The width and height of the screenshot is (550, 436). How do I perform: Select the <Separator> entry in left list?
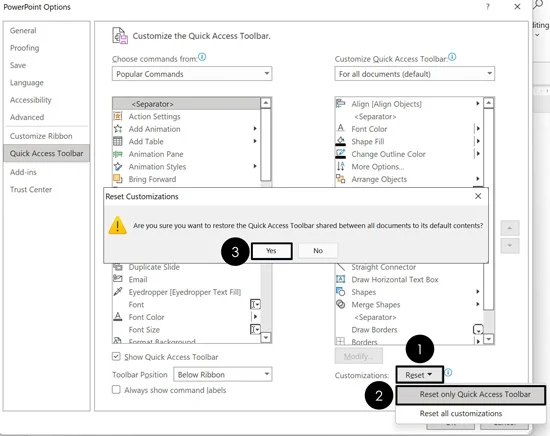[x=187, y=104]
